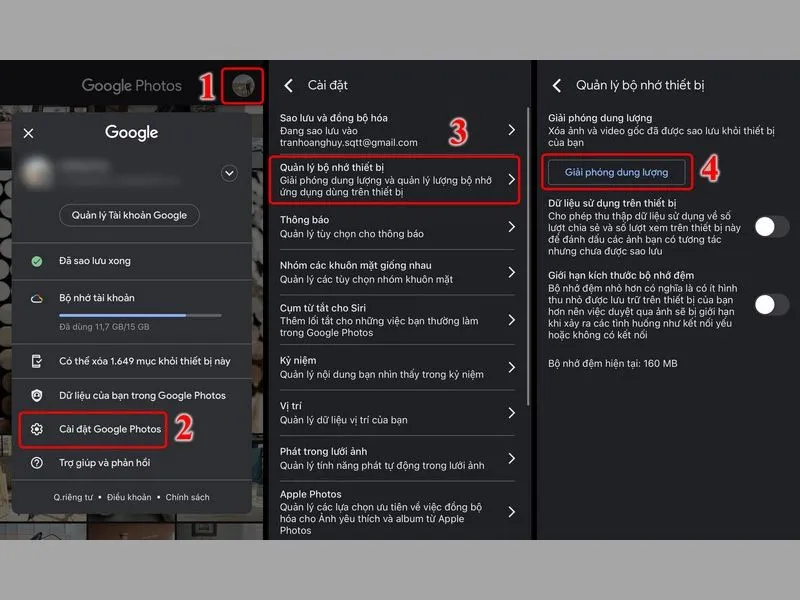The image size is (800, 600).
Task: Open the Chính sách link
Action: [x=187, y=497]
